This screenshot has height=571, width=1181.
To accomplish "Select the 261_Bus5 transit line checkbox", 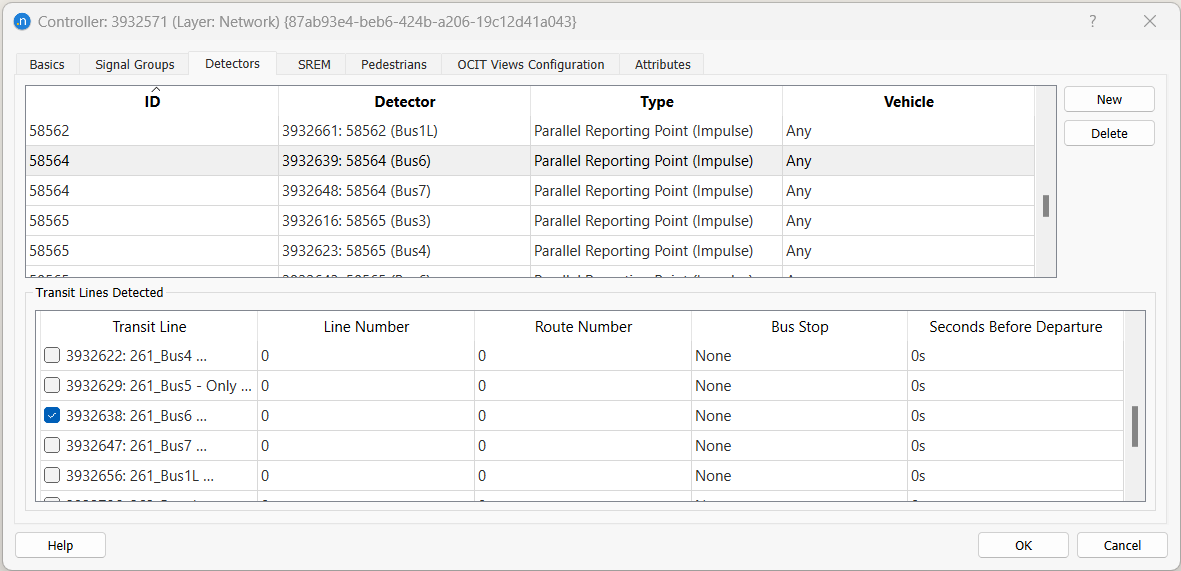I will (x=52, y=386).
